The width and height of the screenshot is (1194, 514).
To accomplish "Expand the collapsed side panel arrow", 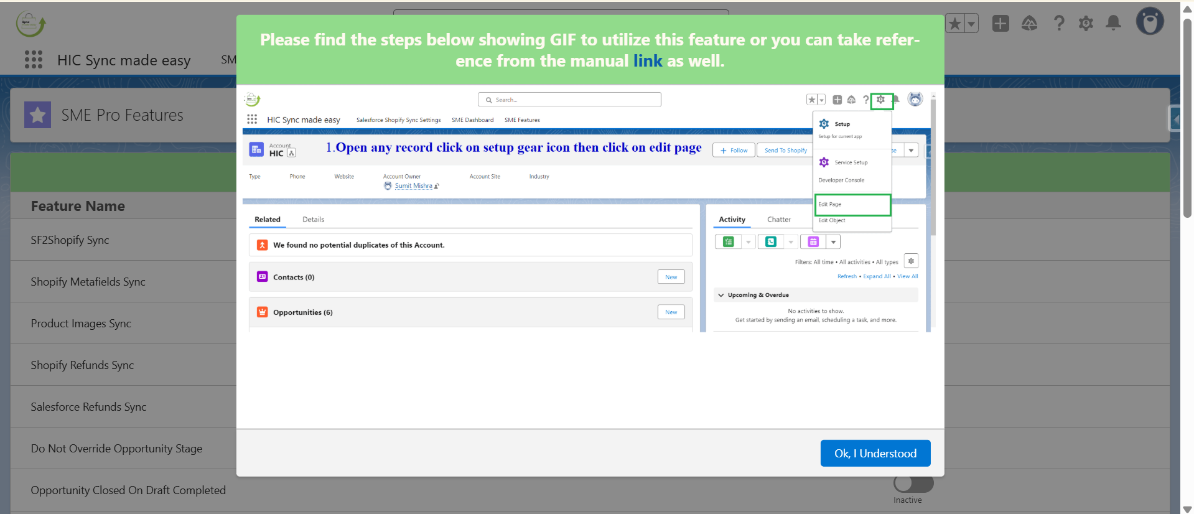I will tap(1177, 120).
